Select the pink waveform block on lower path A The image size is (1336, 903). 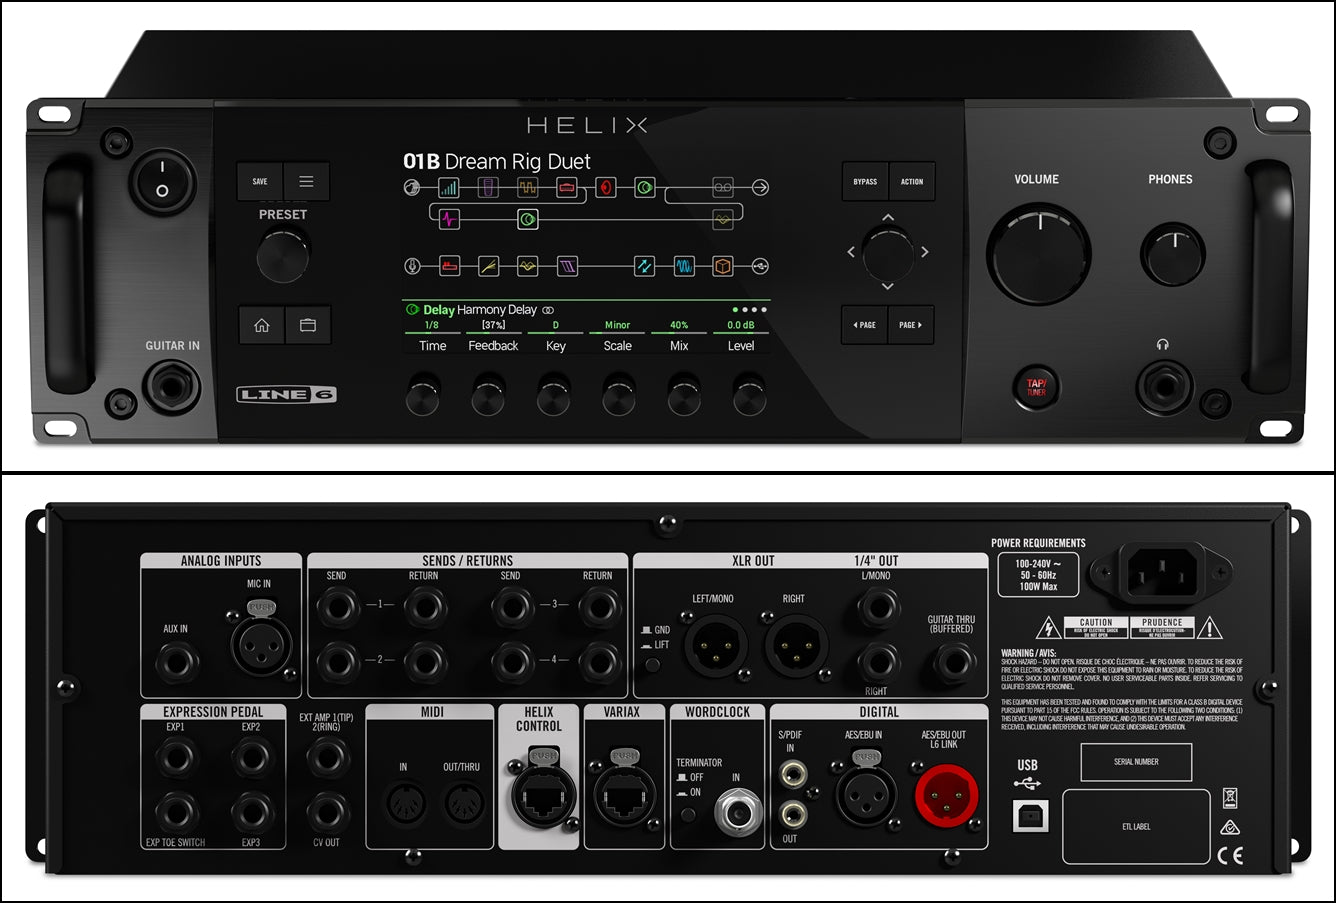(449, 217)
